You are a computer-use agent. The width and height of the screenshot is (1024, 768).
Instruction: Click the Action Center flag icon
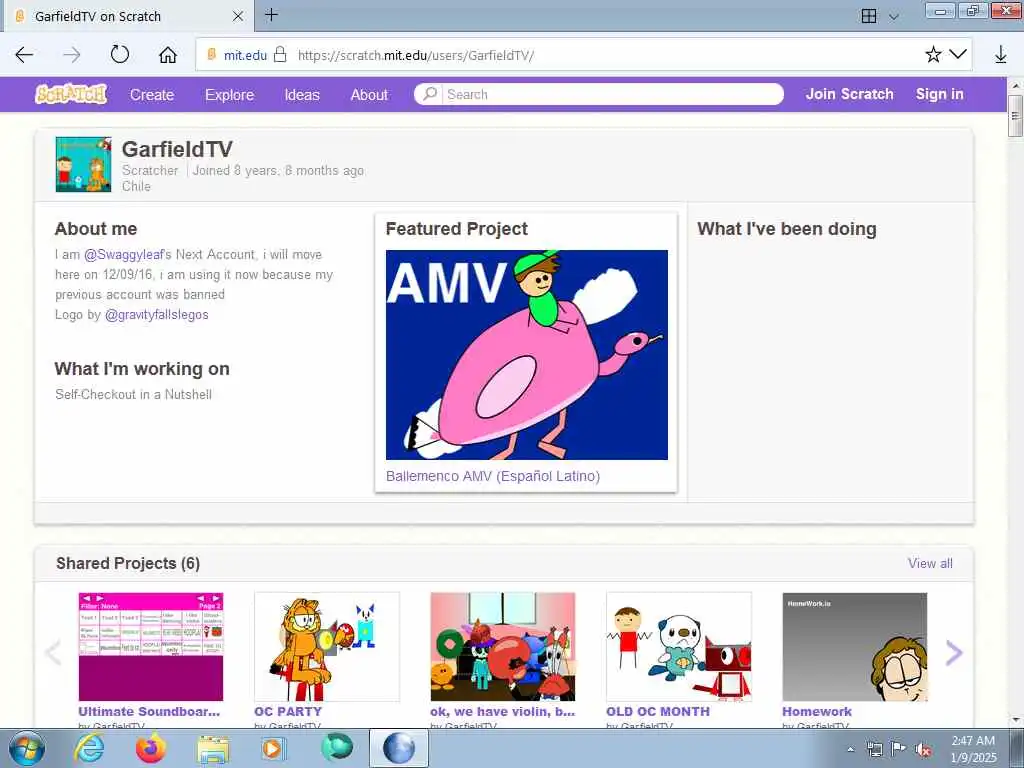[x=899, y=749]
